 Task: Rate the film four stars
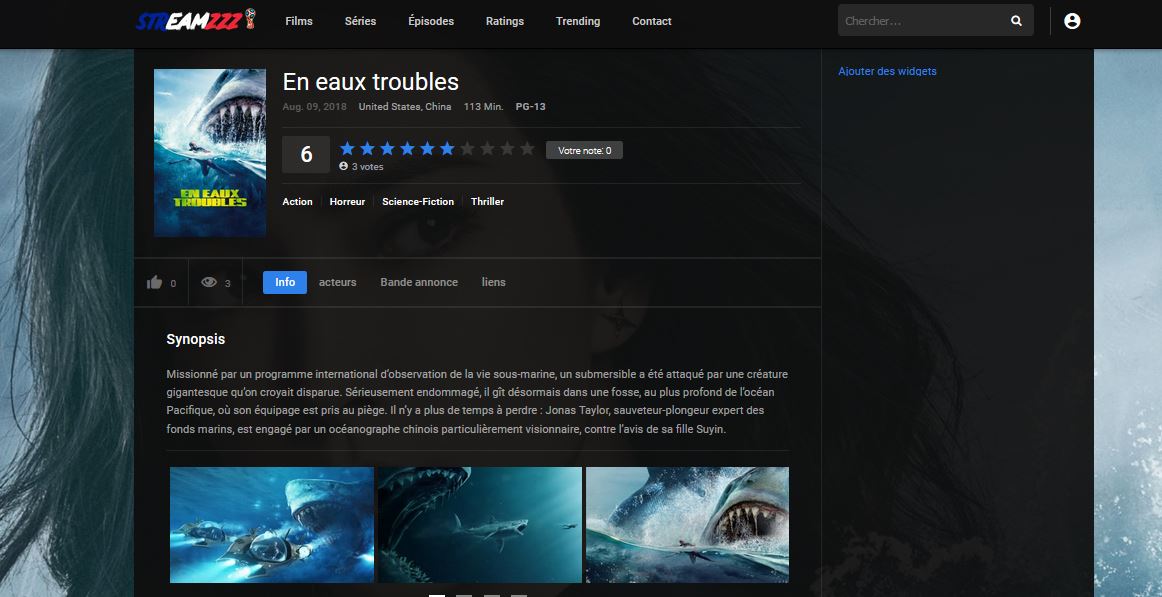(407, 149)
